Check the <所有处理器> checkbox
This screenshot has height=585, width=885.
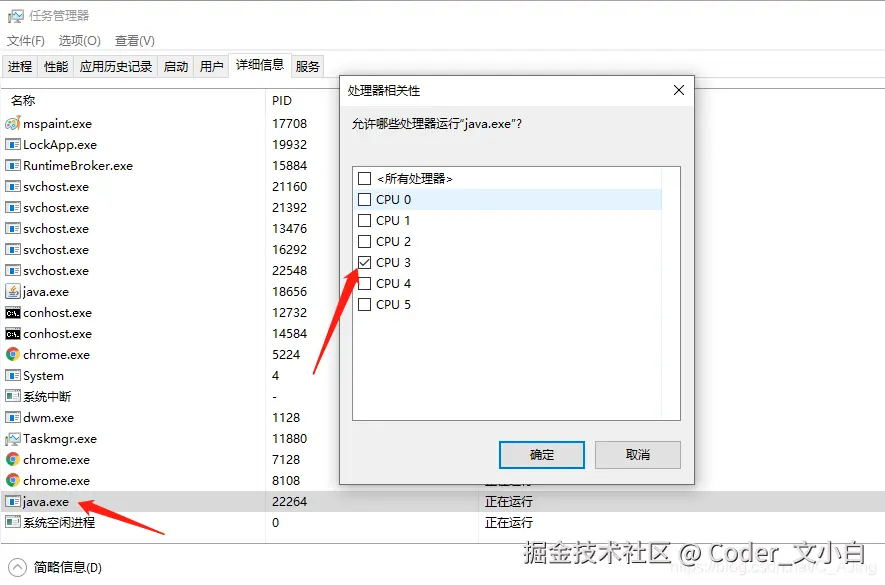365,178
